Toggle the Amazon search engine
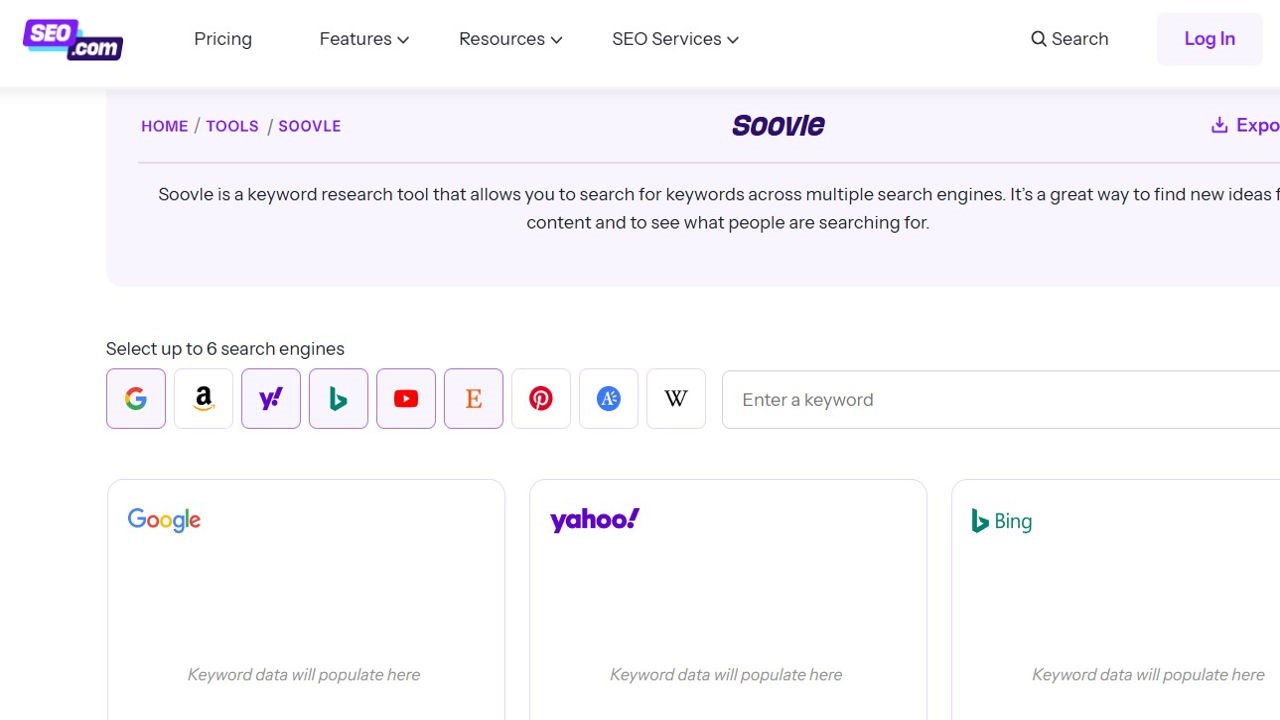The image size is (1280, 720). click(x=203, y=398)
